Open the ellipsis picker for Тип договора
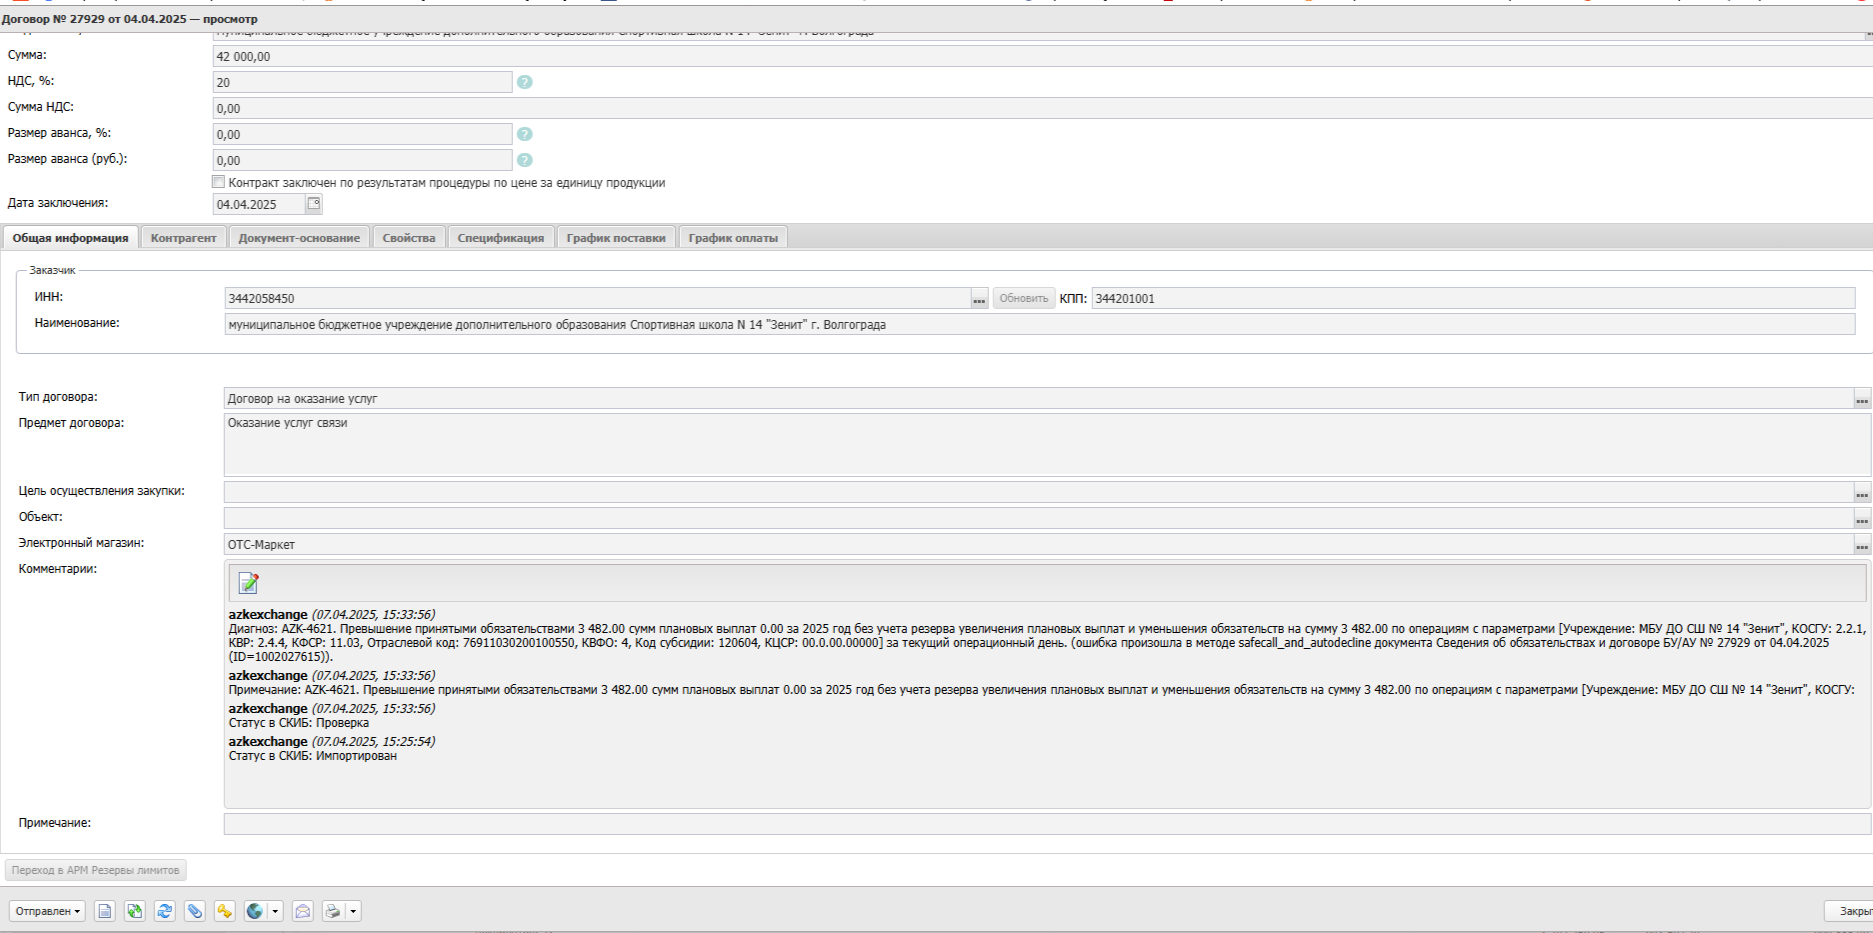Screen dimensions: 1873x933 pyautogui.click(x=1861, y=399)
